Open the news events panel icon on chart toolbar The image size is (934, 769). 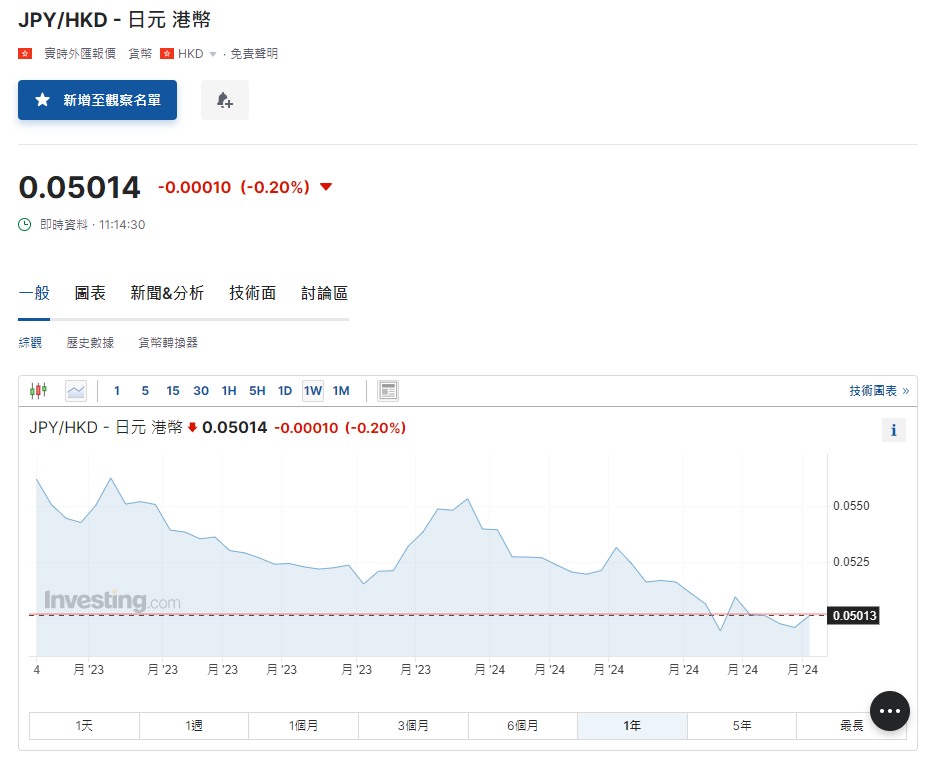pos(388,390)
